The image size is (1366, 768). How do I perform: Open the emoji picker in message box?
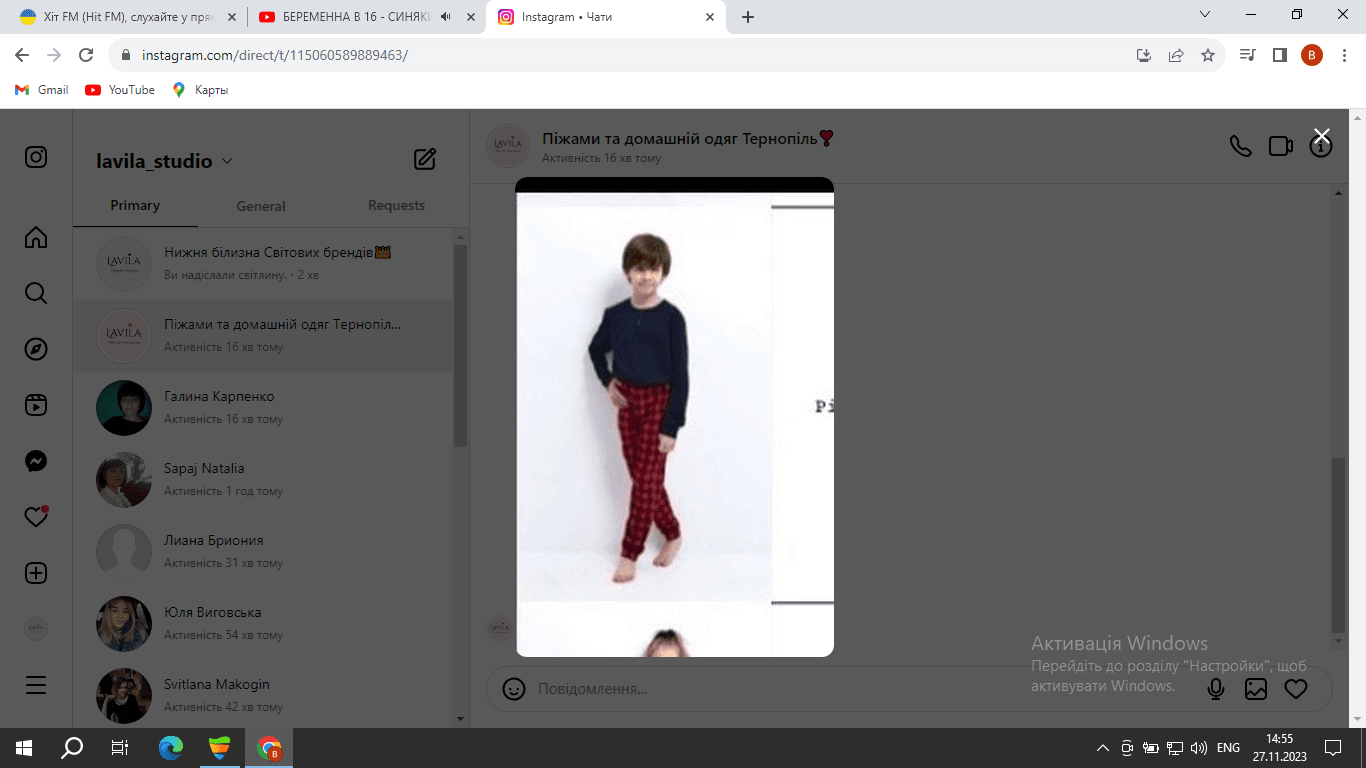point(514,689)
